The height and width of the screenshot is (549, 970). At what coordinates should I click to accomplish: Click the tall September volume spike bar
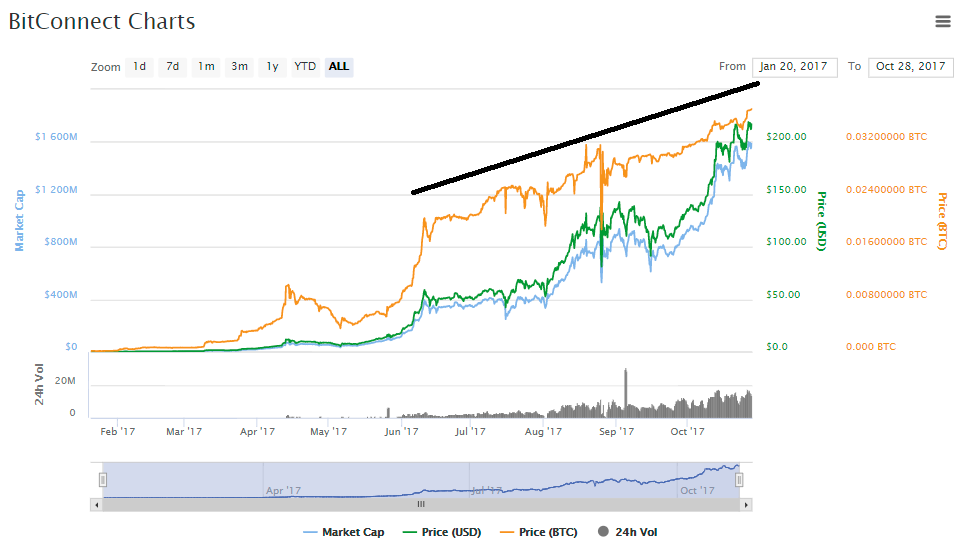click(625, 392)
